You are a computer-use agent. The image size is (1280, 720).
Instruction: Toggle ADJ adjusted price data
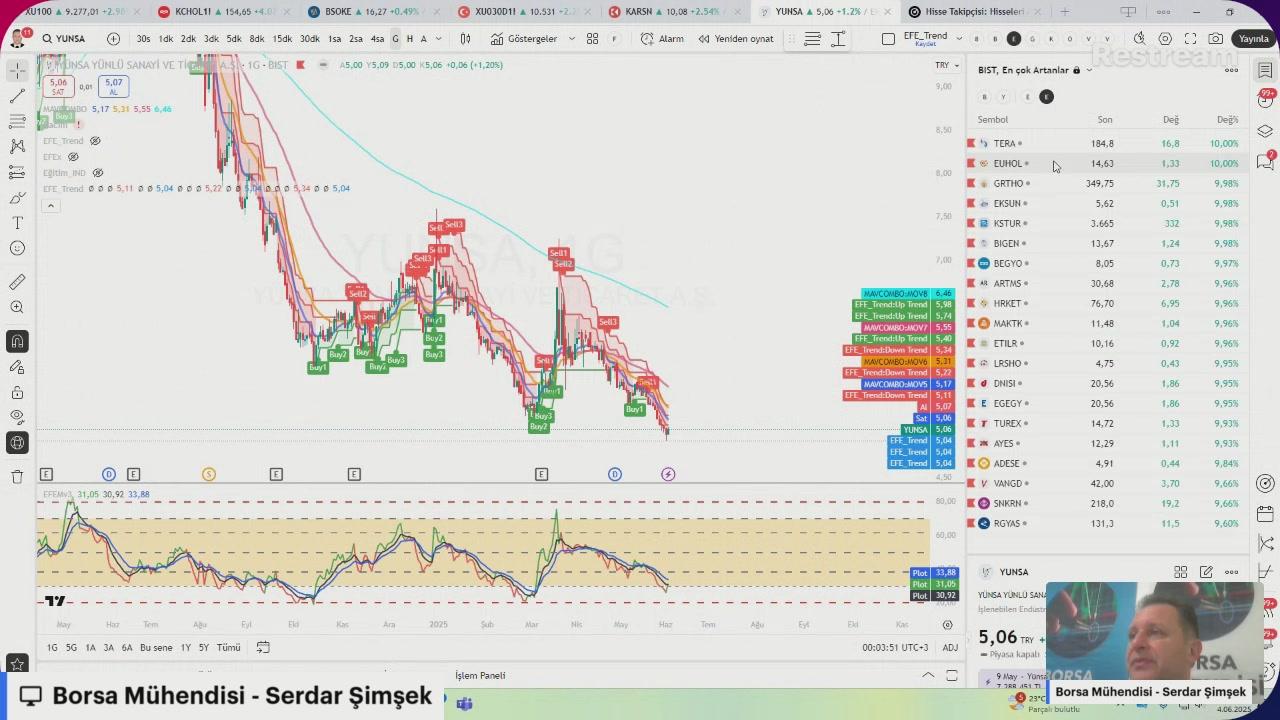coord(950,648)
